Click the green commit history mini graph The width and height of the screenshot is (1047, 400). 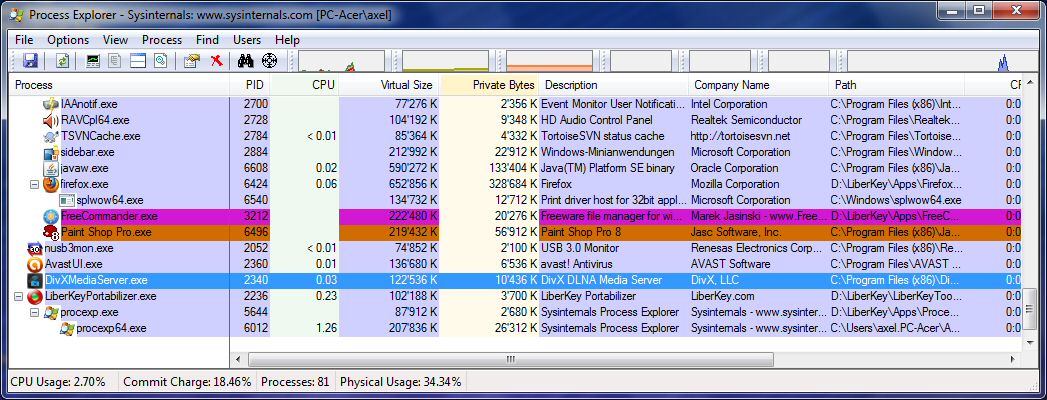point(445,61)
